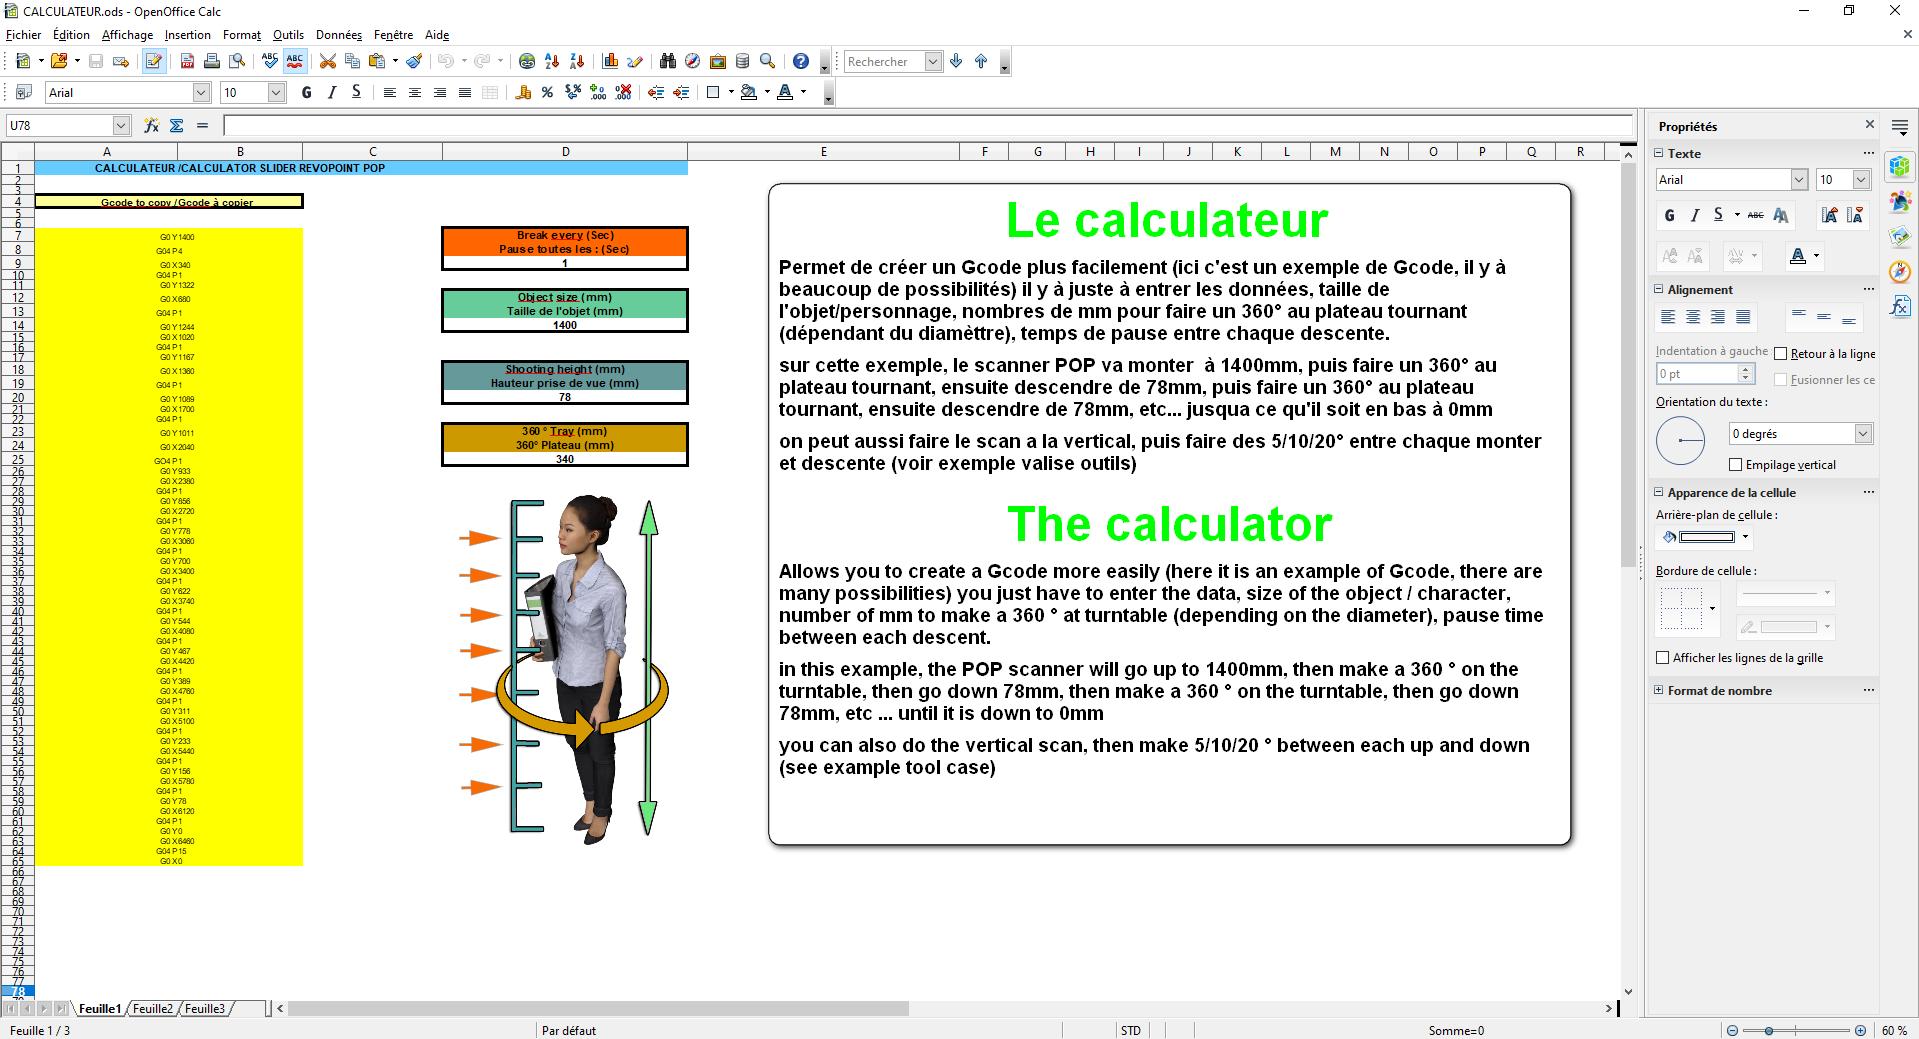Click Find Previous up arrow button

pos(981,61)
